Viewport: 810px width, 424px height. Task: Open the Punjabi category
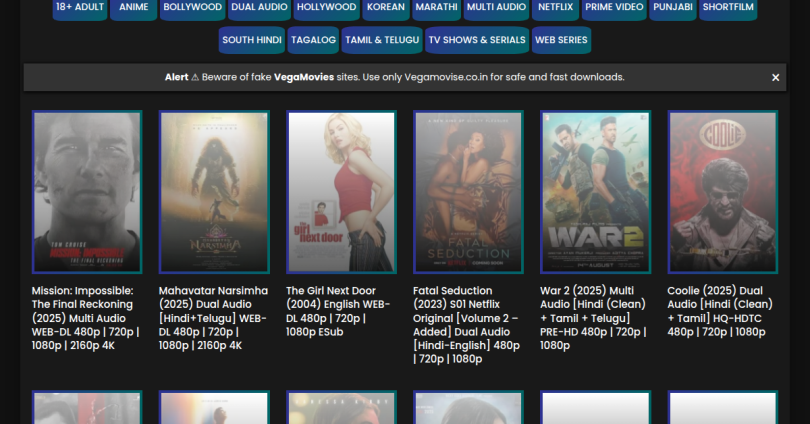tap(672, 7)
